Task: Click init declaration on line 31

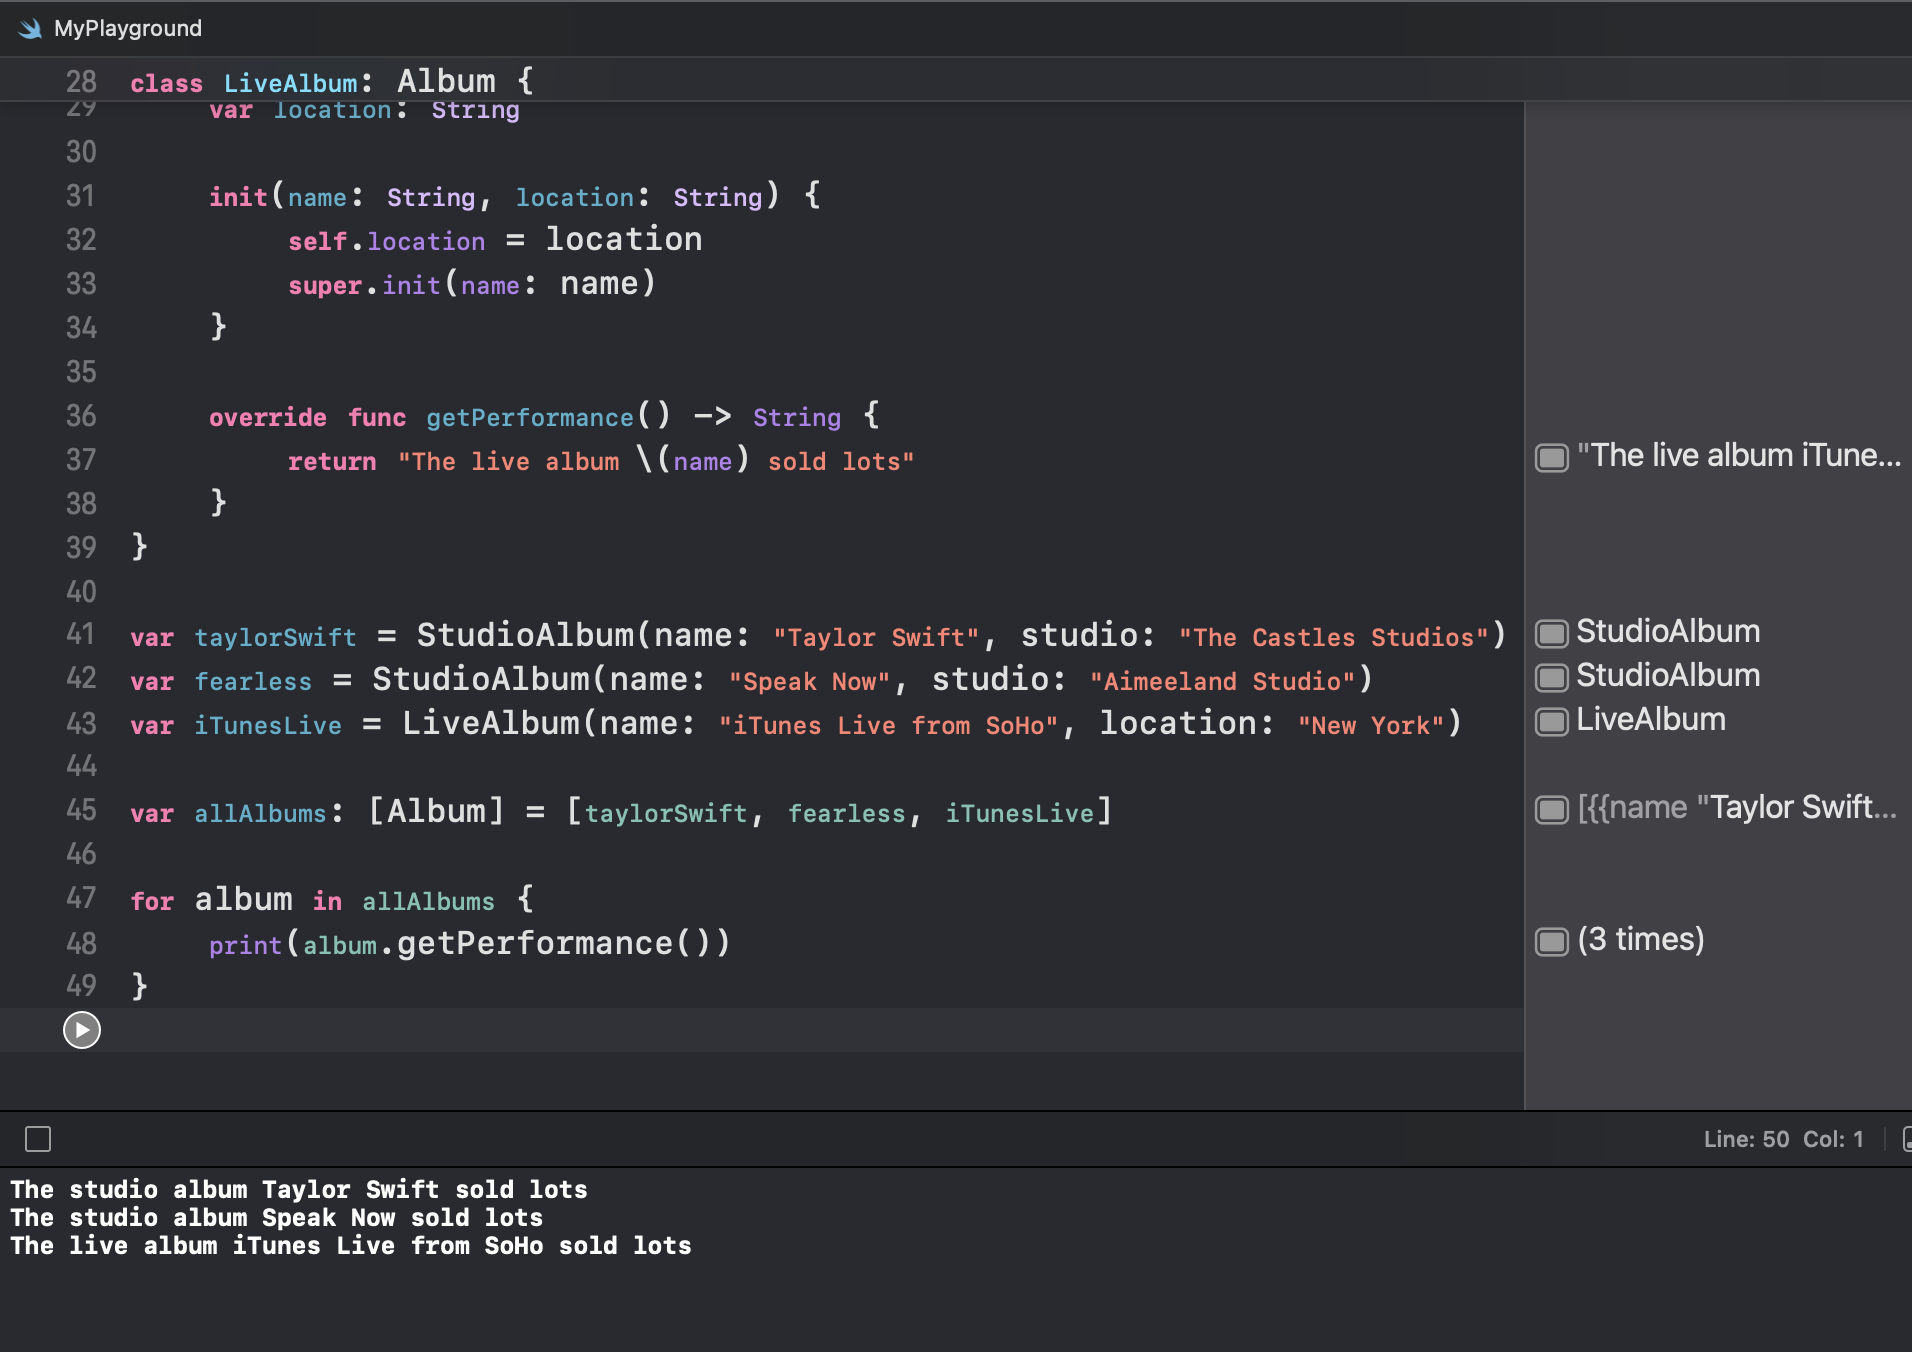Action: pos(514,196)
